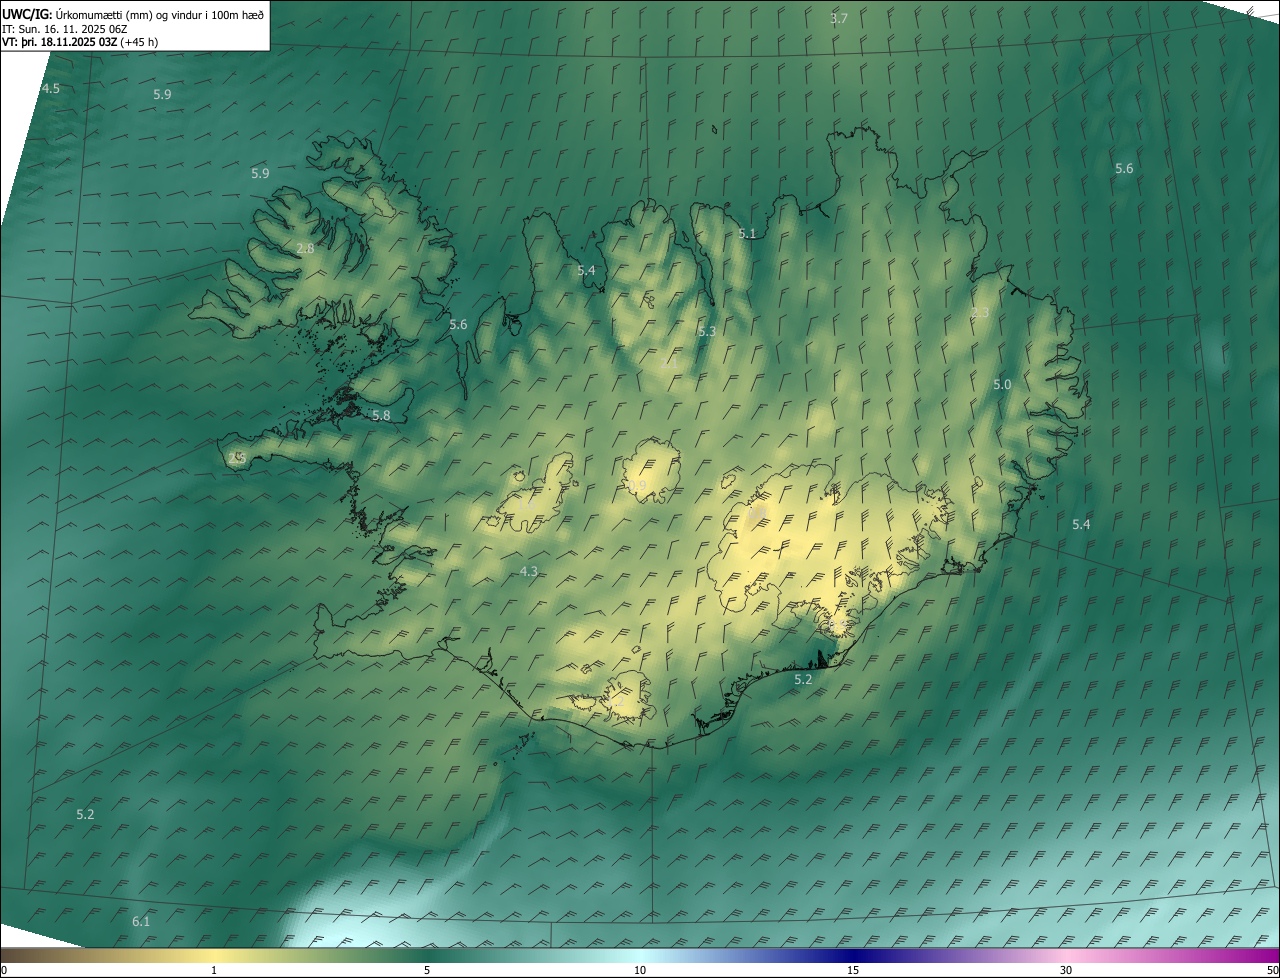Click the 1 tick on the color scale
Viewport: 1280px width, 978px height.
214,971
